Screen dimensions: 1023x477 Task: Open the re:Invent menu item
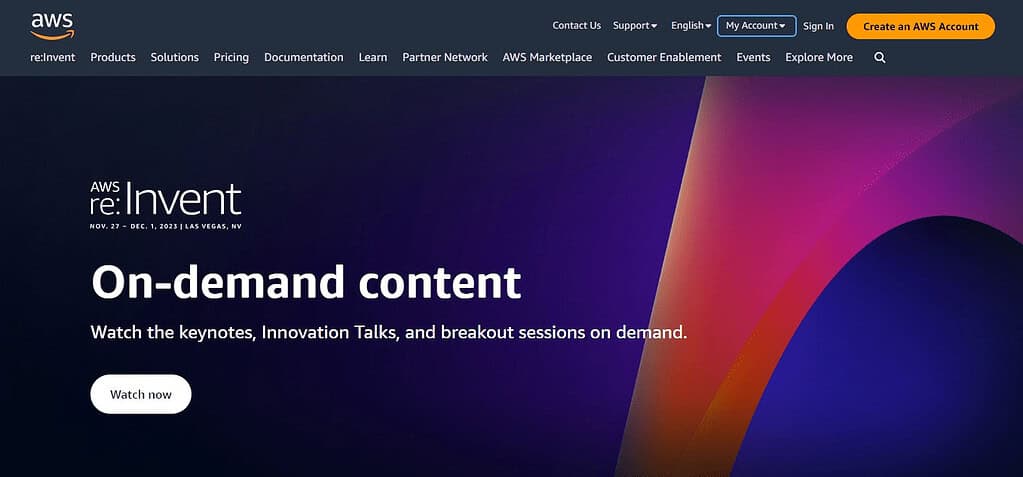pos(53,57)
